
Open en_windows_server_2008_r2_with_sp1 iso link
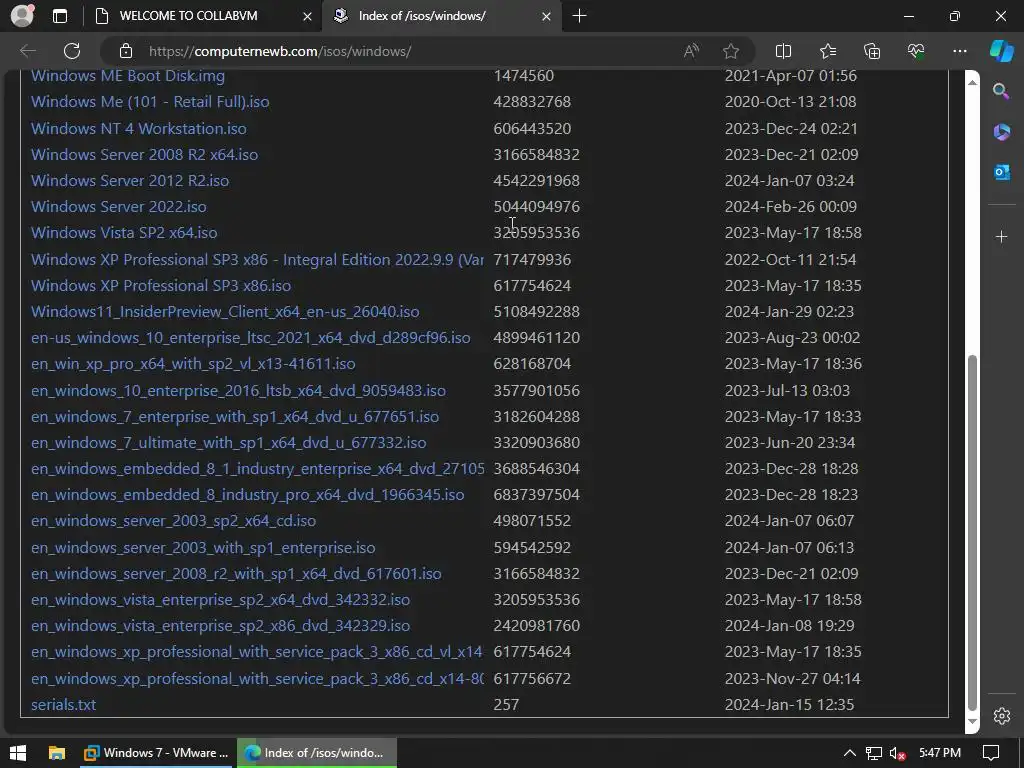[236, 575]
